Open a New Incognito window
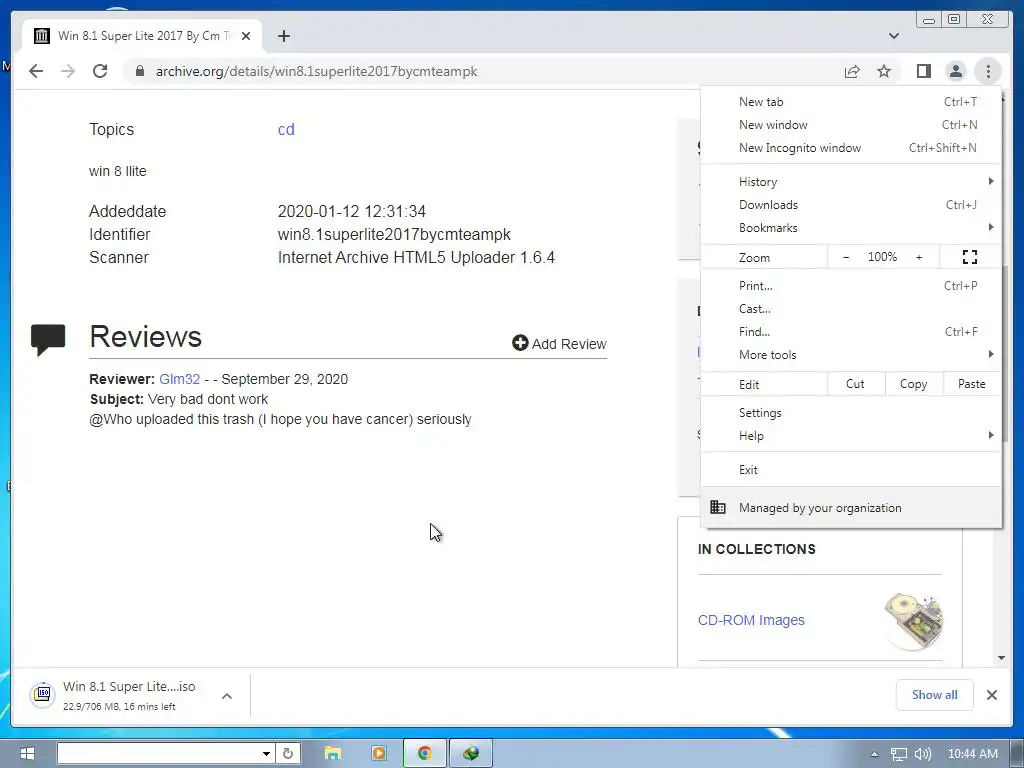 [851, 148]
